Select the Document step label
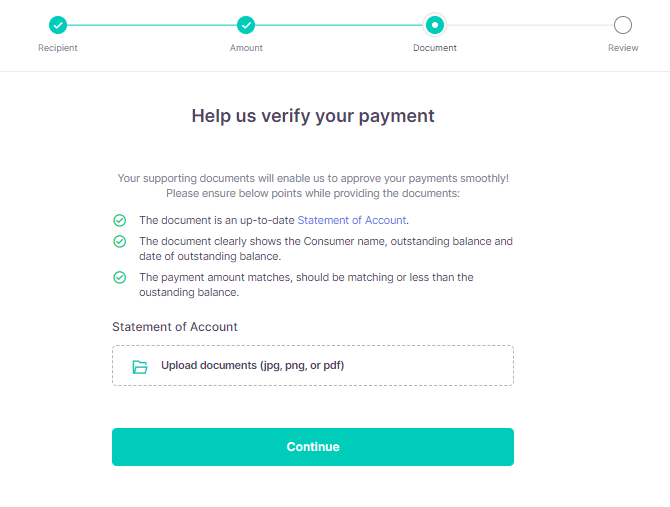Image resolution: width=670 pixels, height=507 pixels. 435,48
